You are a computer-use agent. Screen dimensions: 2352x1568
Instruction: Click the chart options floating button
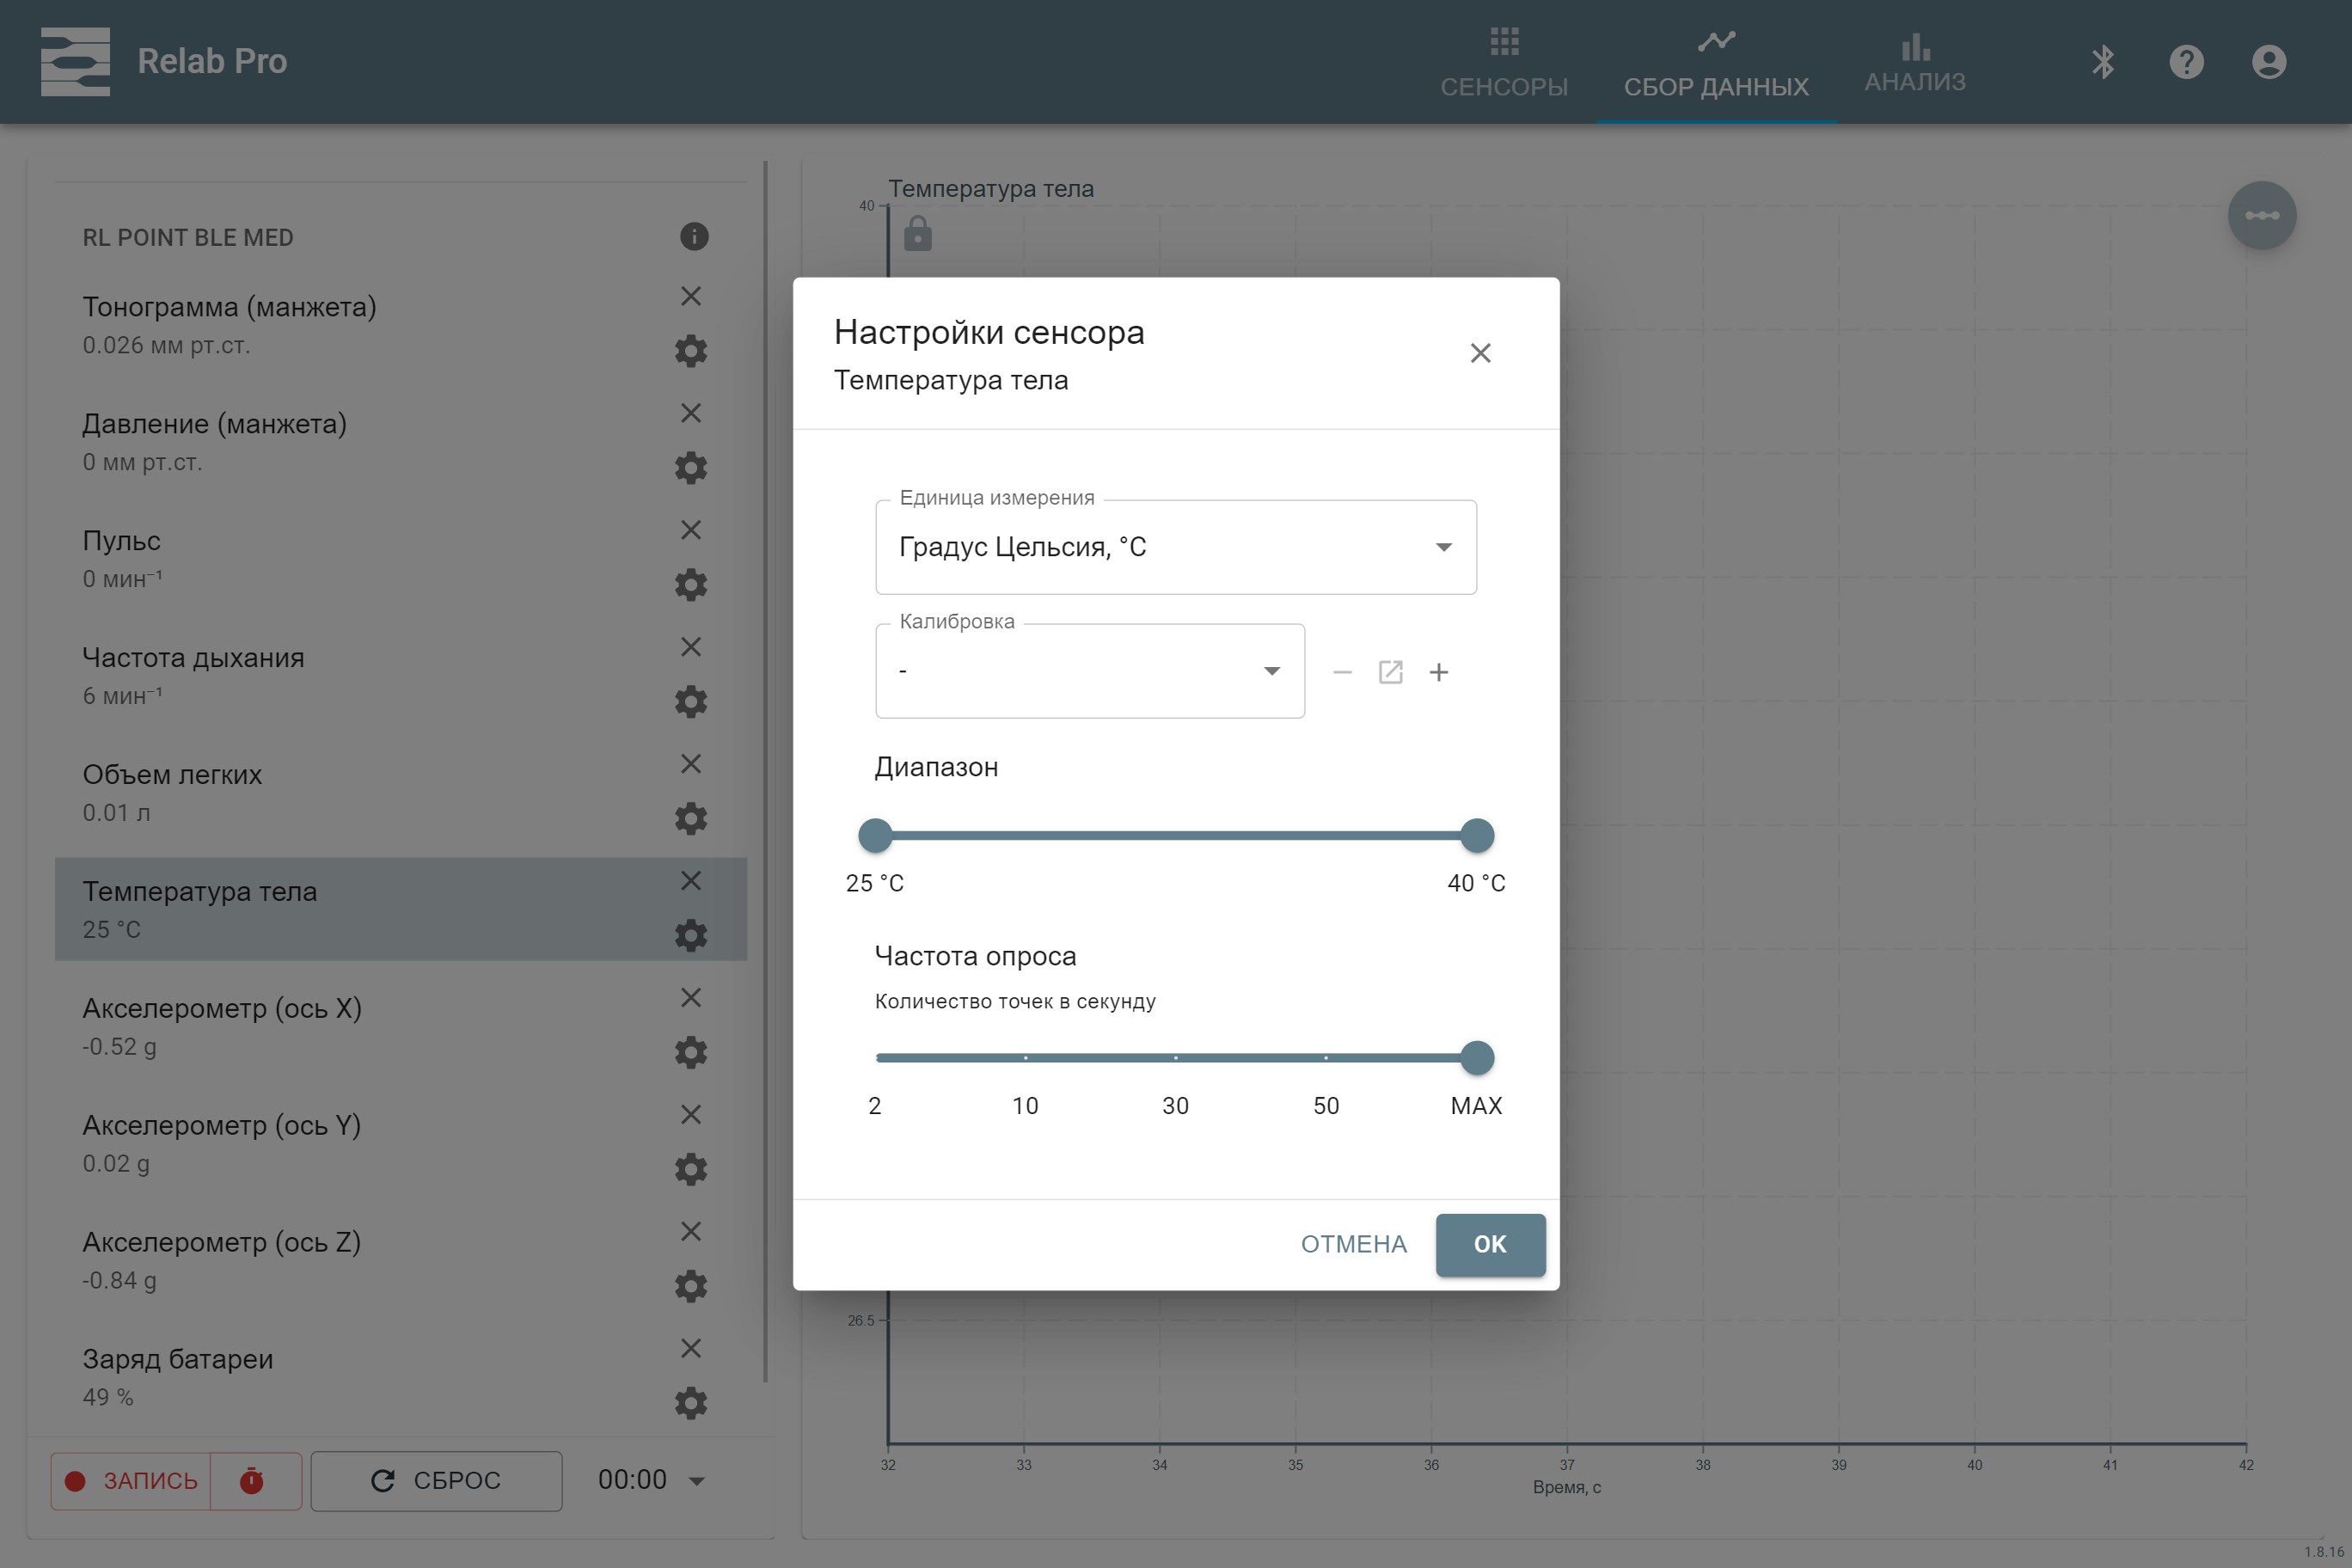click(2261, 216)
